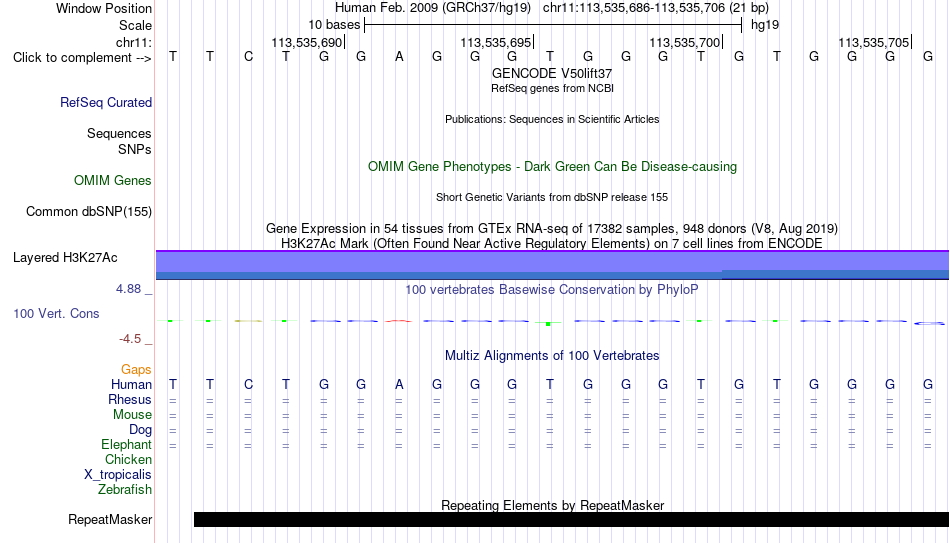
Task: Click 'Publications: Sequences in Scientific Articles' title
Action: (552, 119)
